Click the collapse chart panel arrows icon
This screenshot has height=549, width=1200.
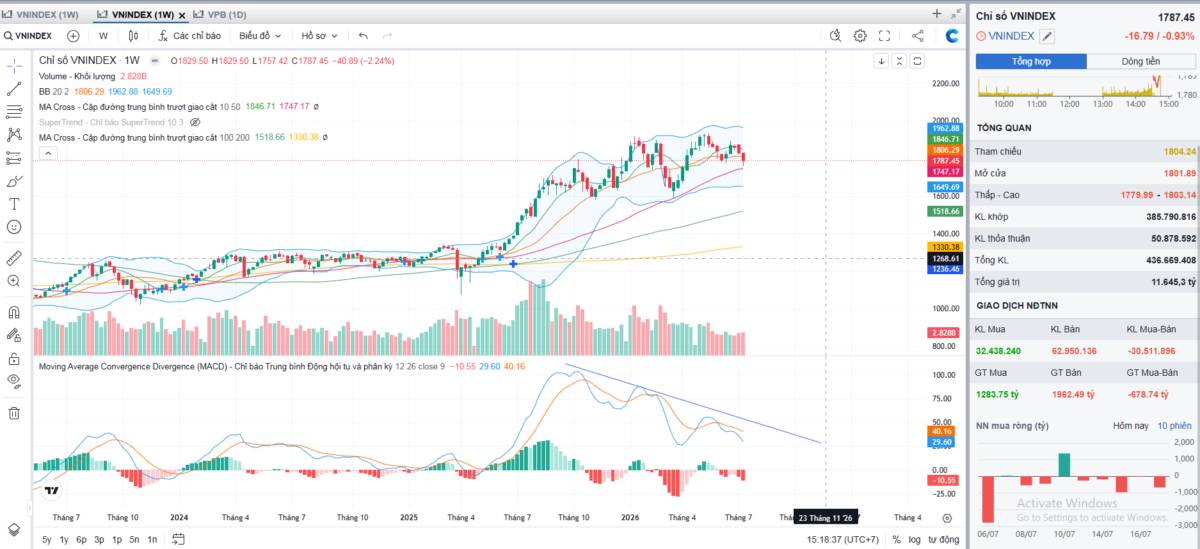click(957, 13)
